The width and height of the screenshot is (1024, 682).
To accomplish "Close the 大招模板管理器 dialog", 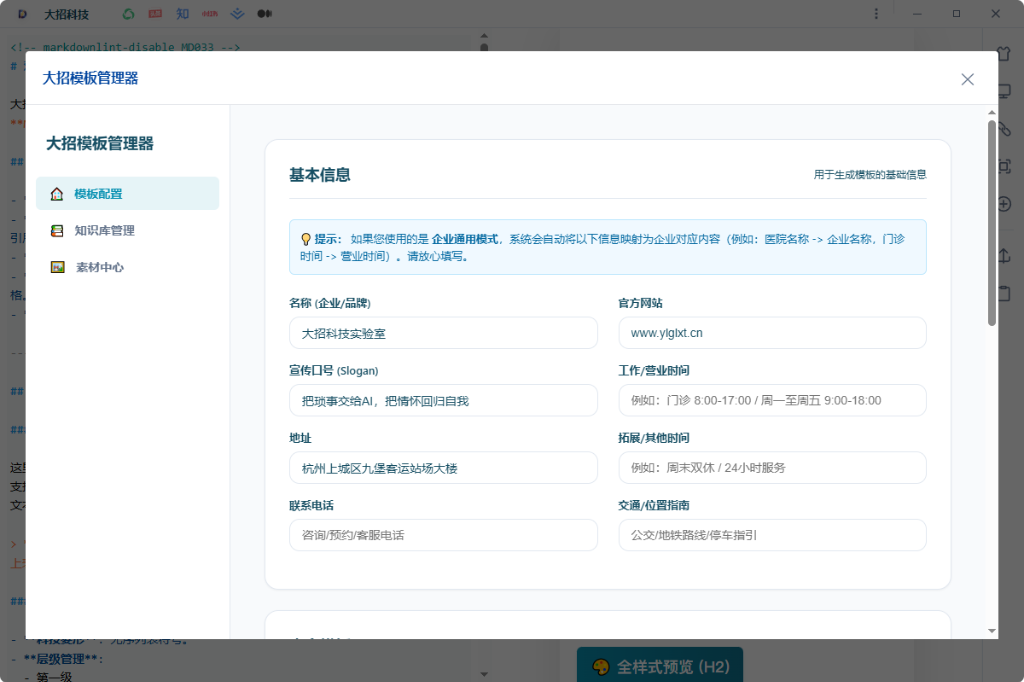I will [x=967, y=79].
